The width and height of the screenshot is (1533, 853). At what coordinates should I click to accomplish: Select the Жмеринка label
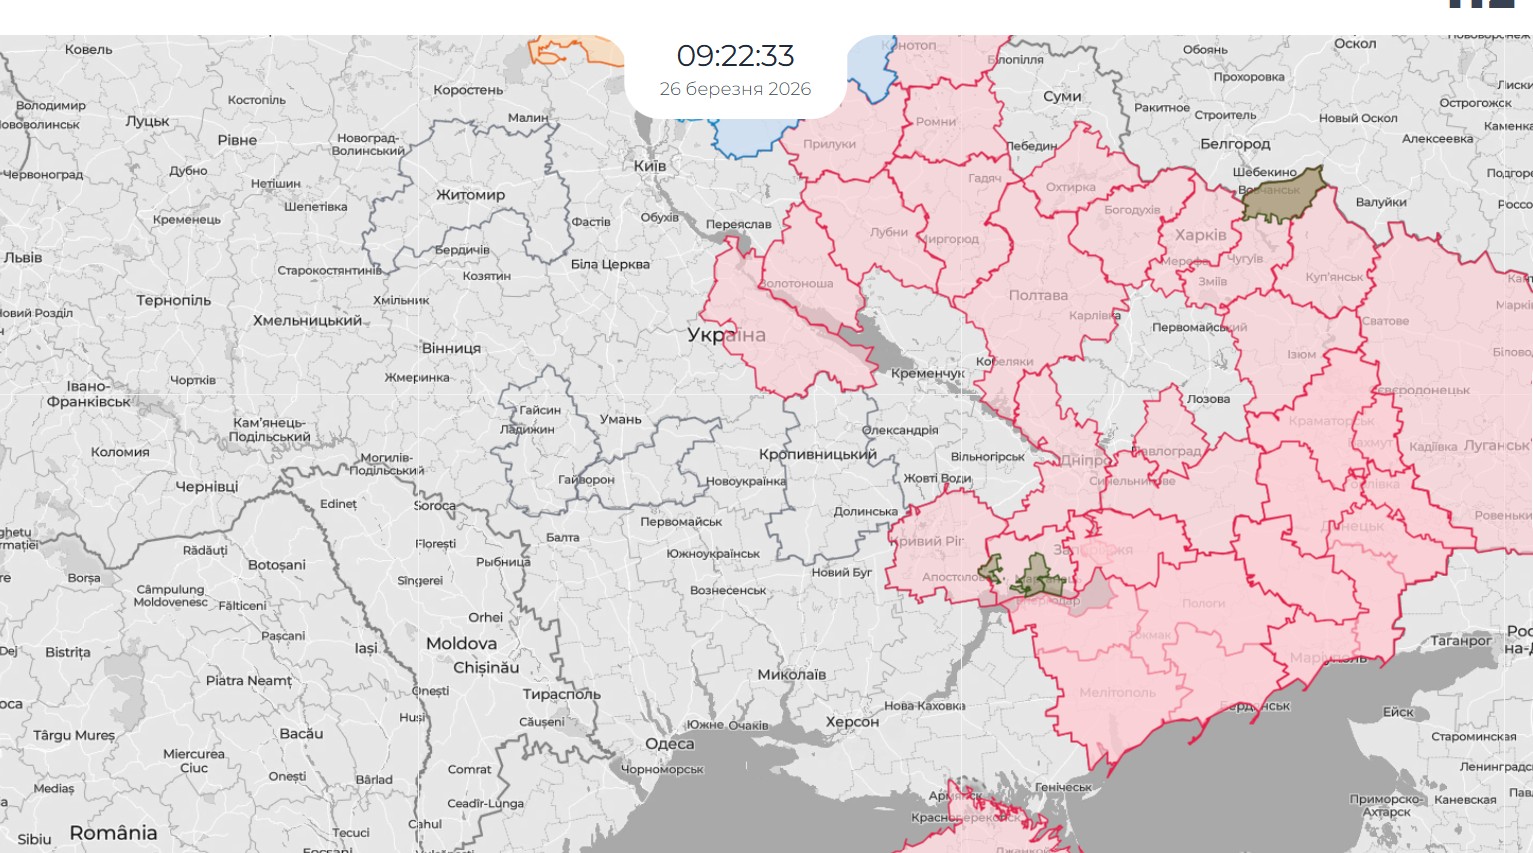tap(417, 378)
